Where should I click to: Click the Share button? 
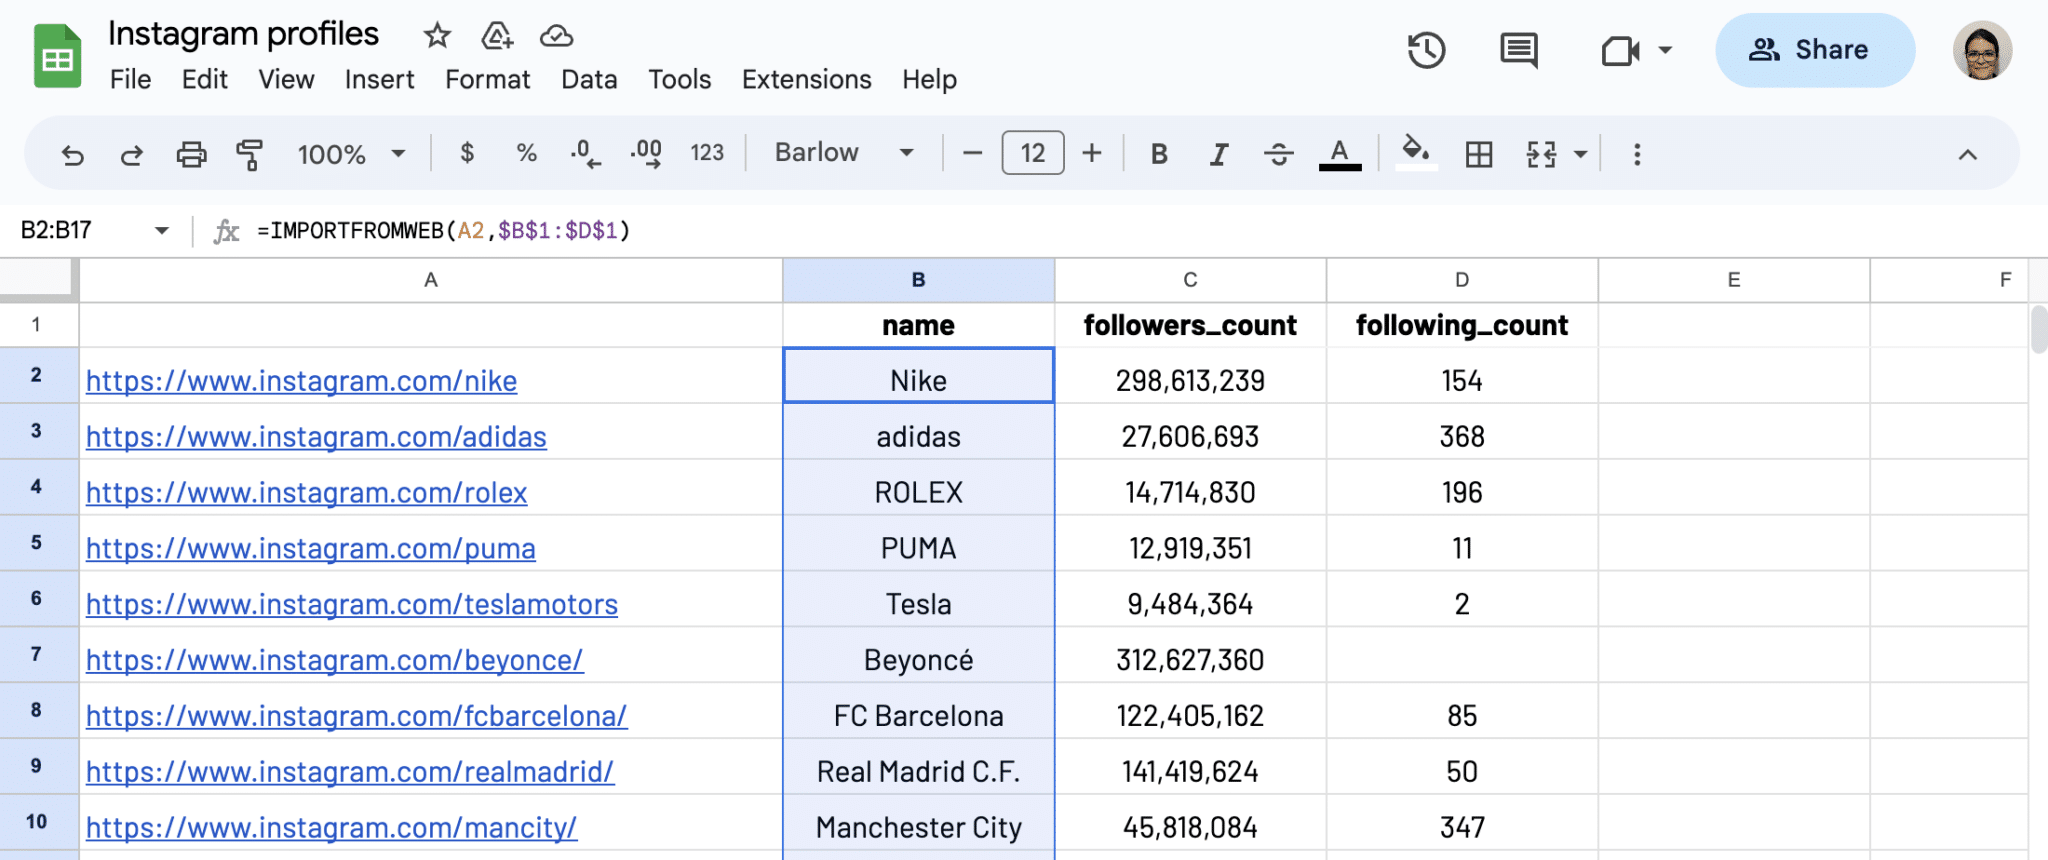click(x=1814, y=50)
